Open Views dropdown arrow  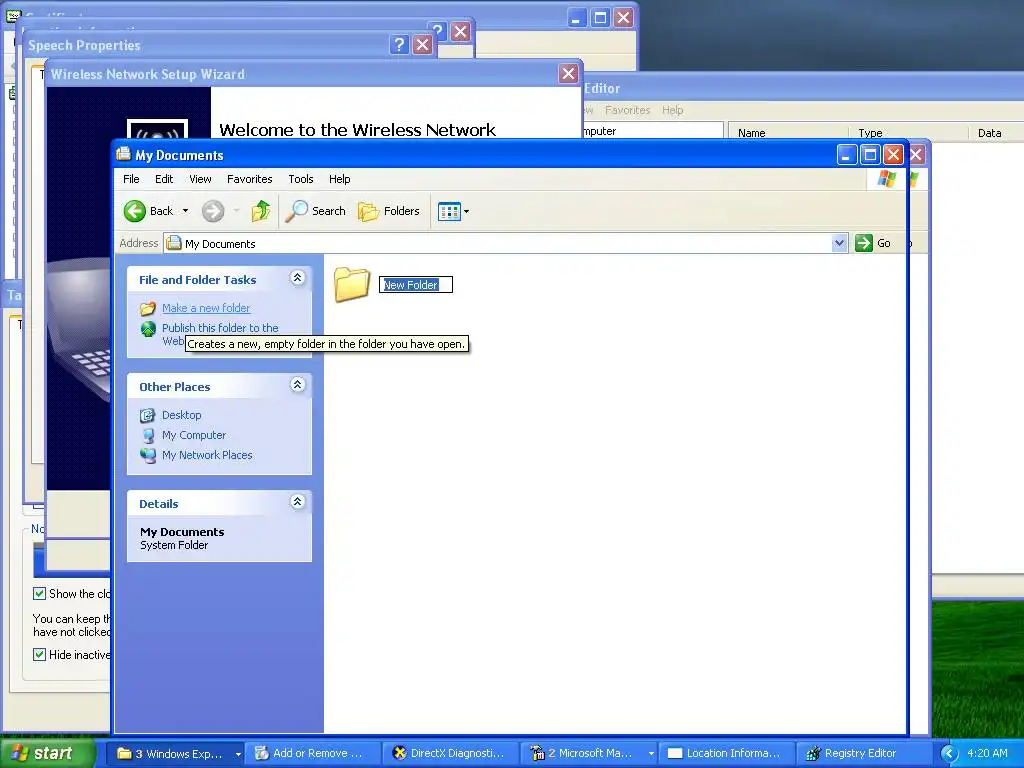pos(466,212)
